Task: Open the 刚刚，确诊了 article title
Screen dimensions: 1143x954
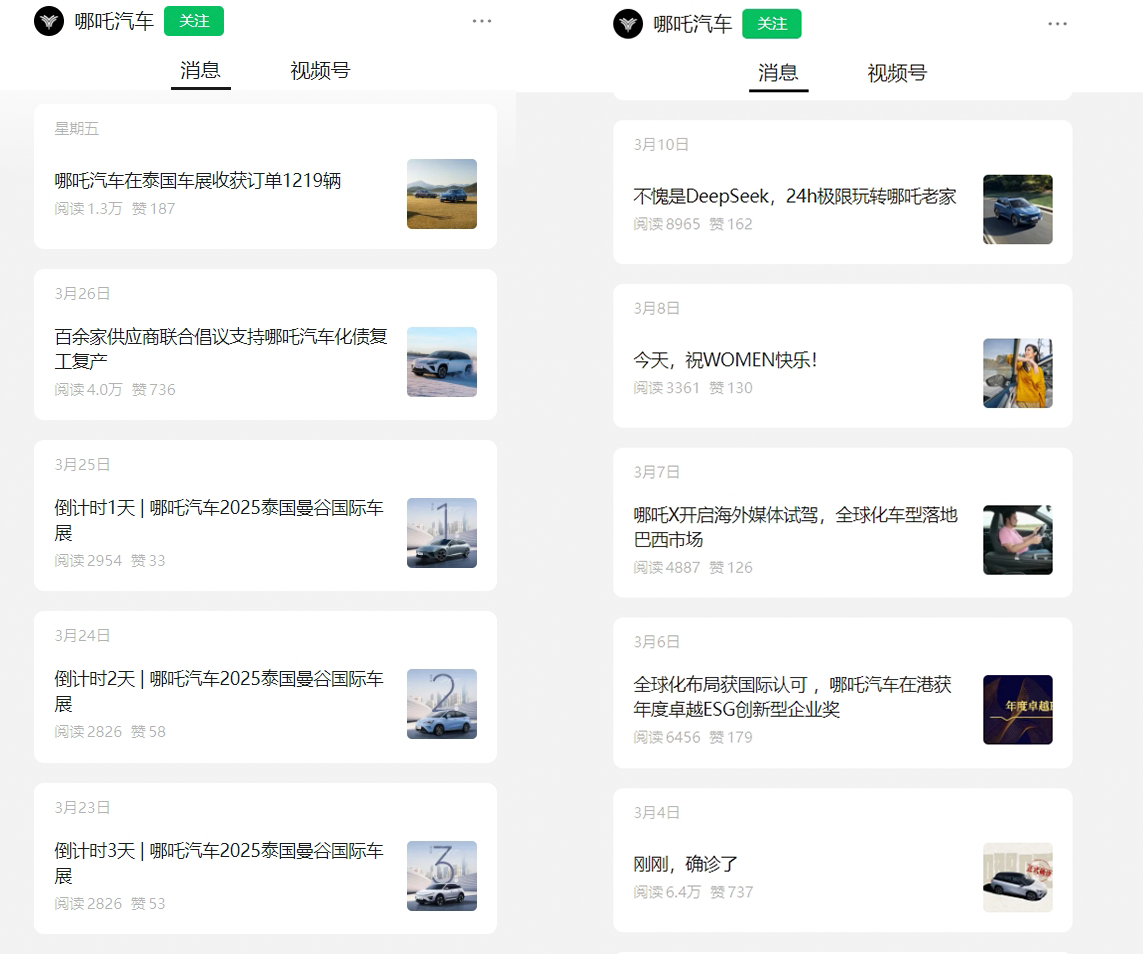Action: [x=686, y=864]
